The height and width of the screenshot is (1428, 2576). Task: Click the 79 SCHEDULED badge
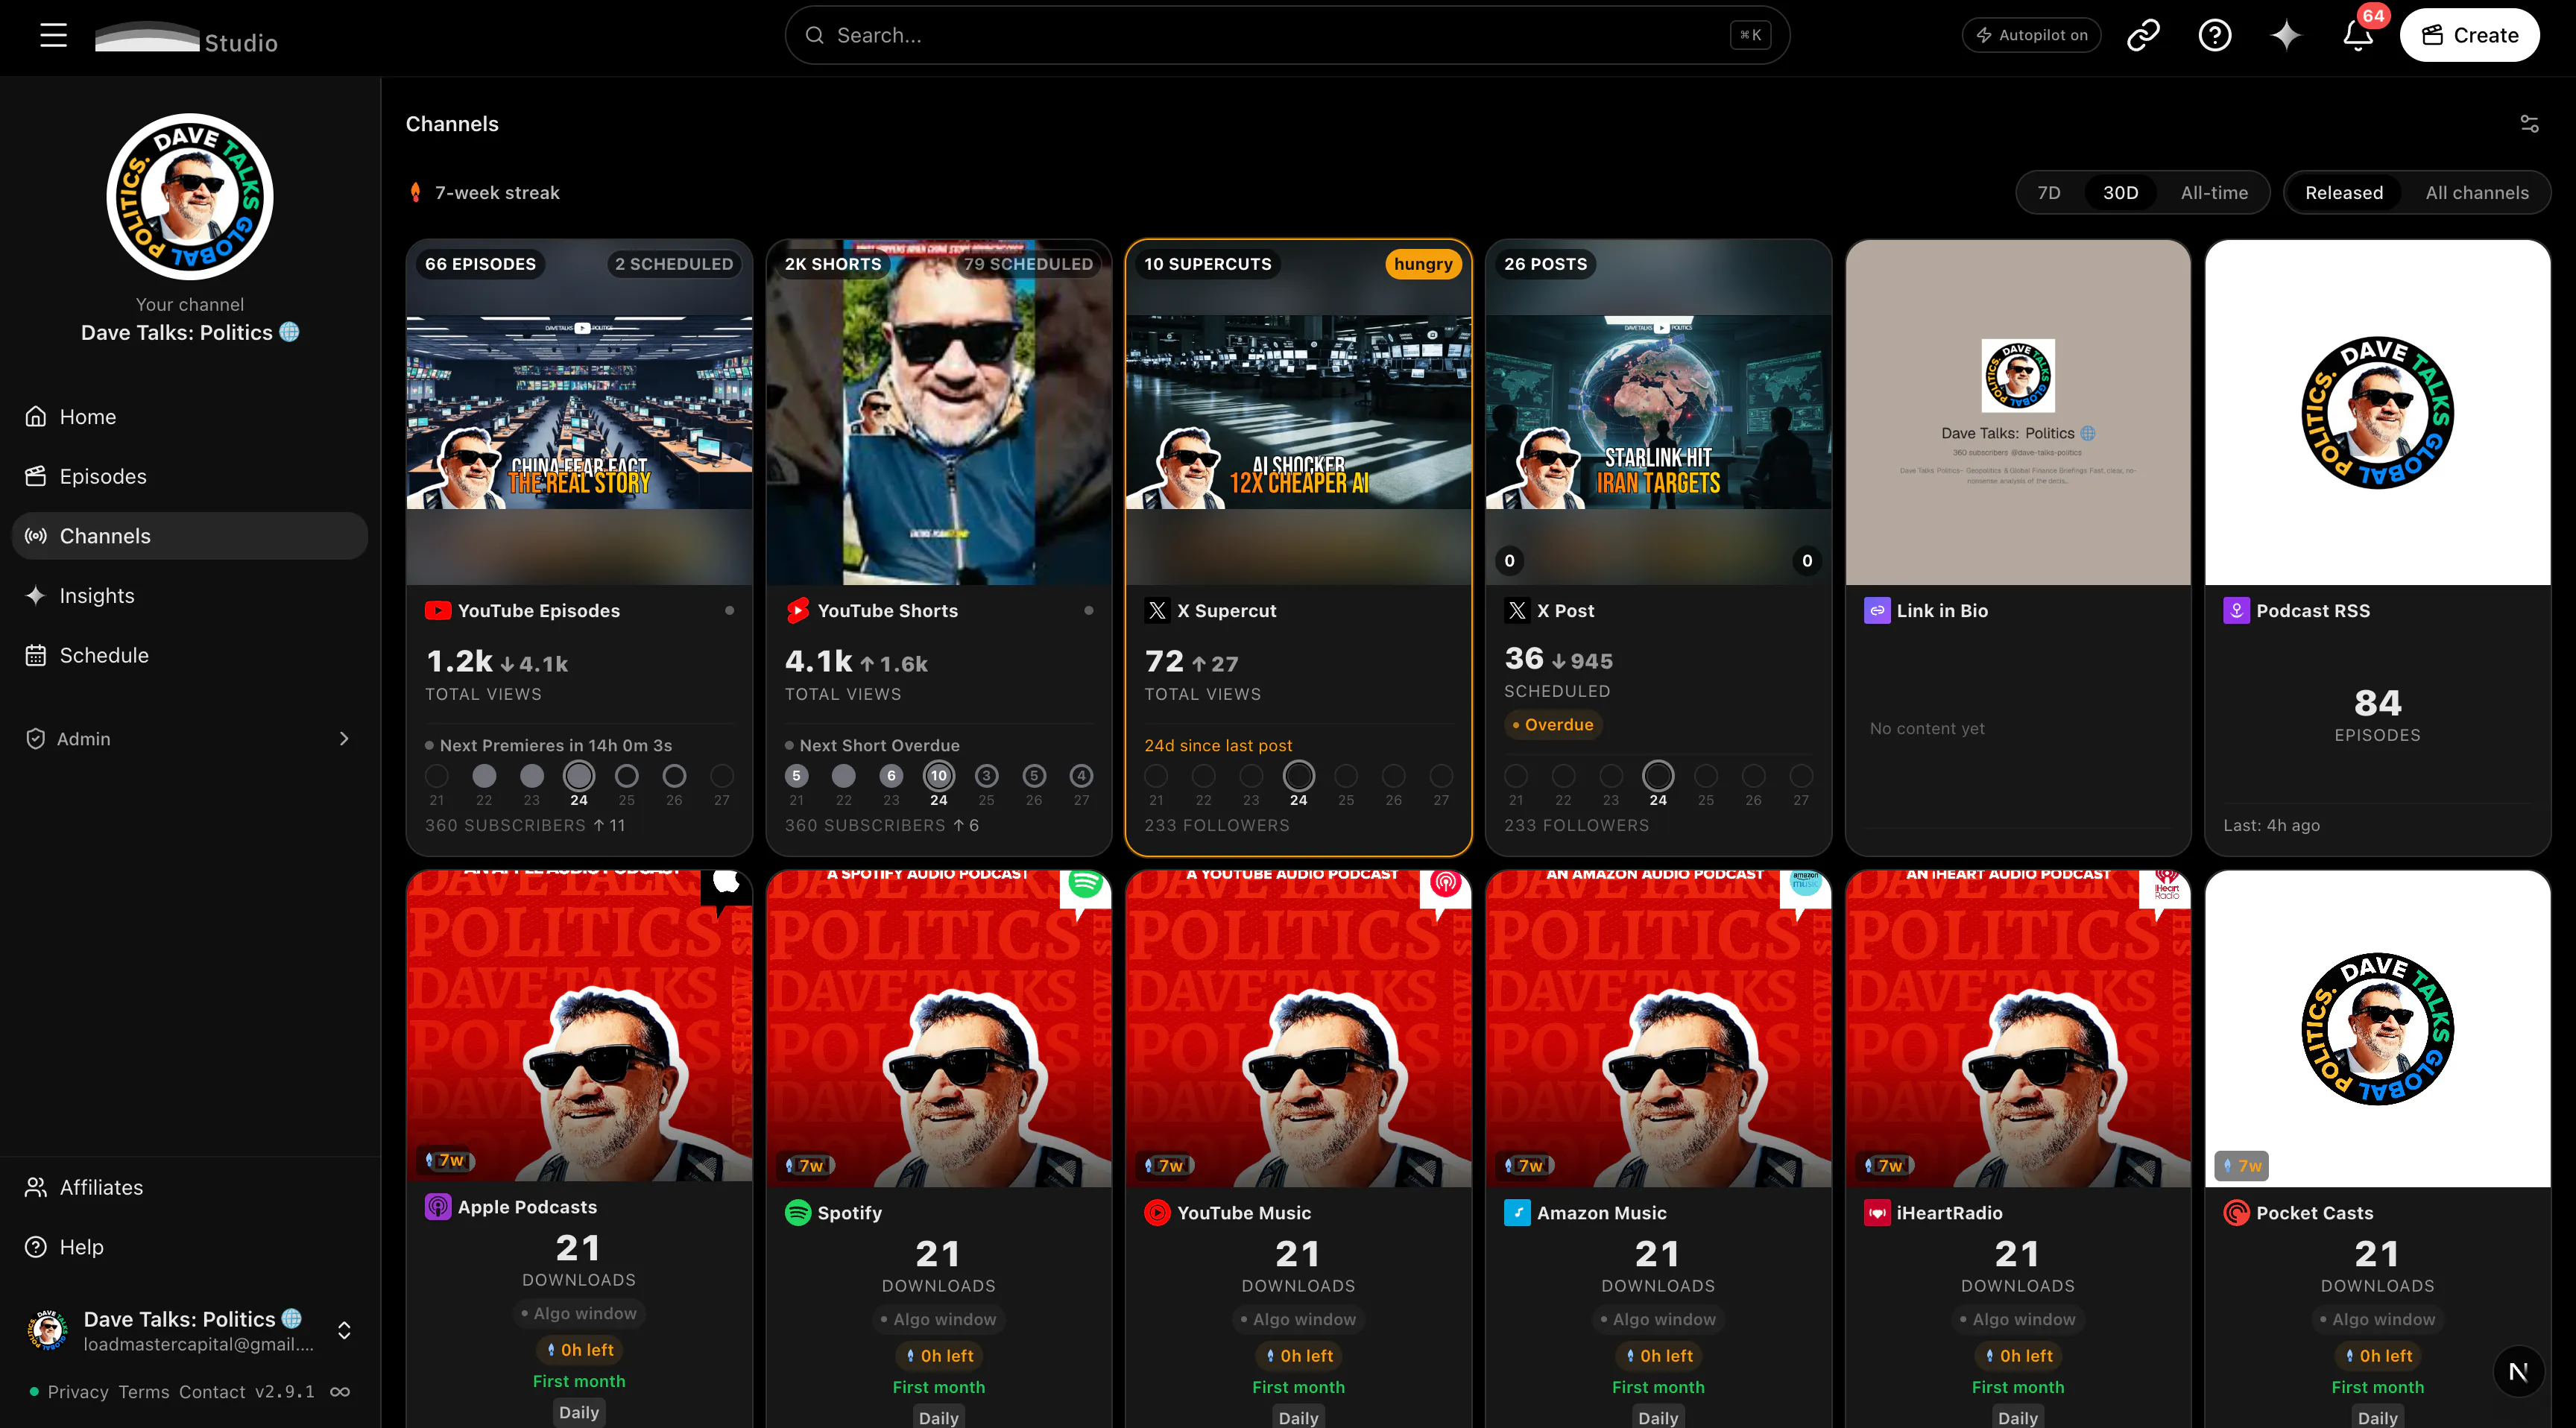[1028, 263]
